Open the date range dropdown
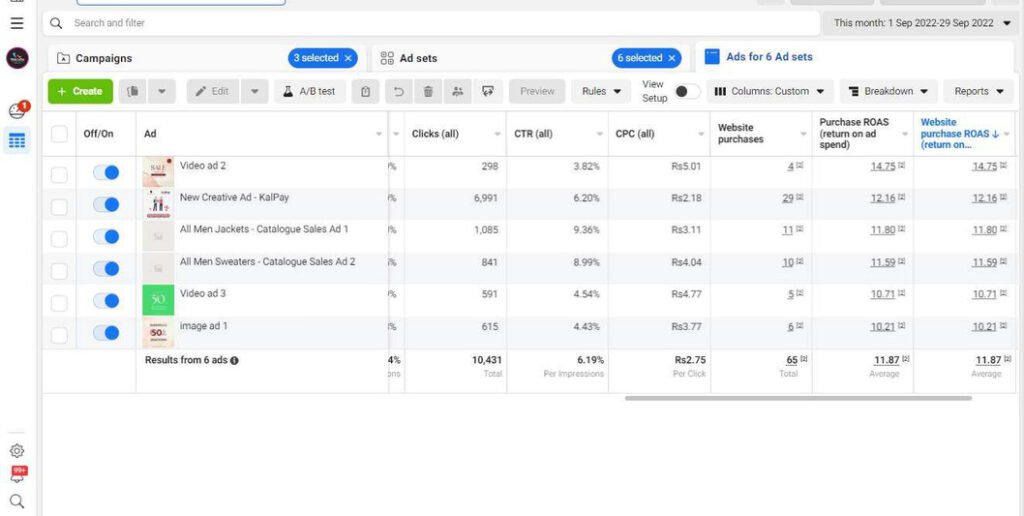The width and height of the screenshot is (1024, 516). click(x=922, y=23)
